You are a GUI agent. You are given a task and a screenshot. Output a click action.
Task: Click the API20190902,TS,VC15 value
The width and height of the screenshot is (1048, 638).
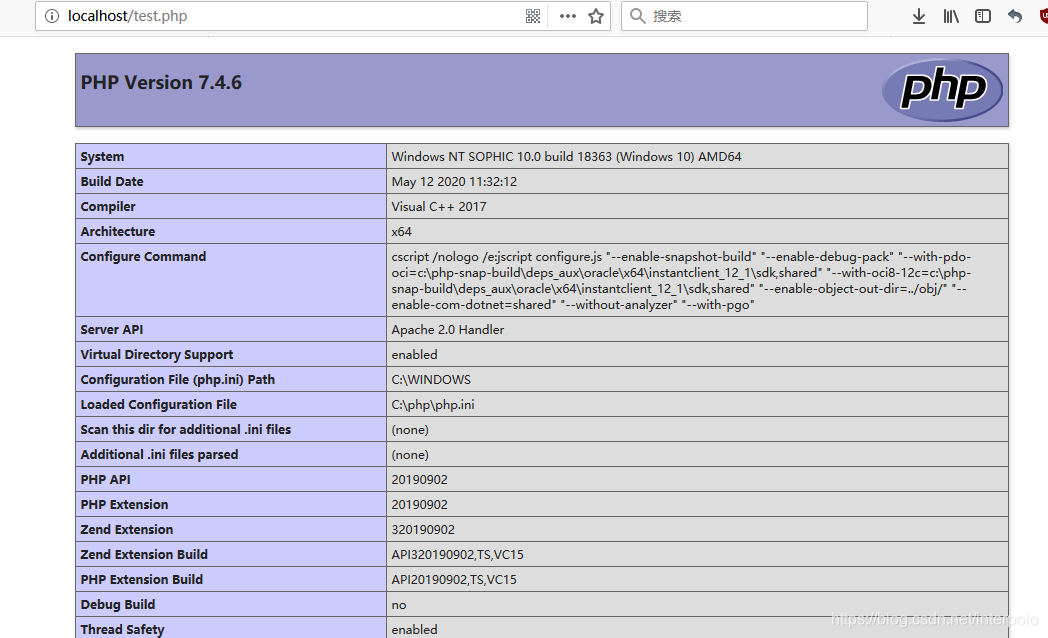454,579
